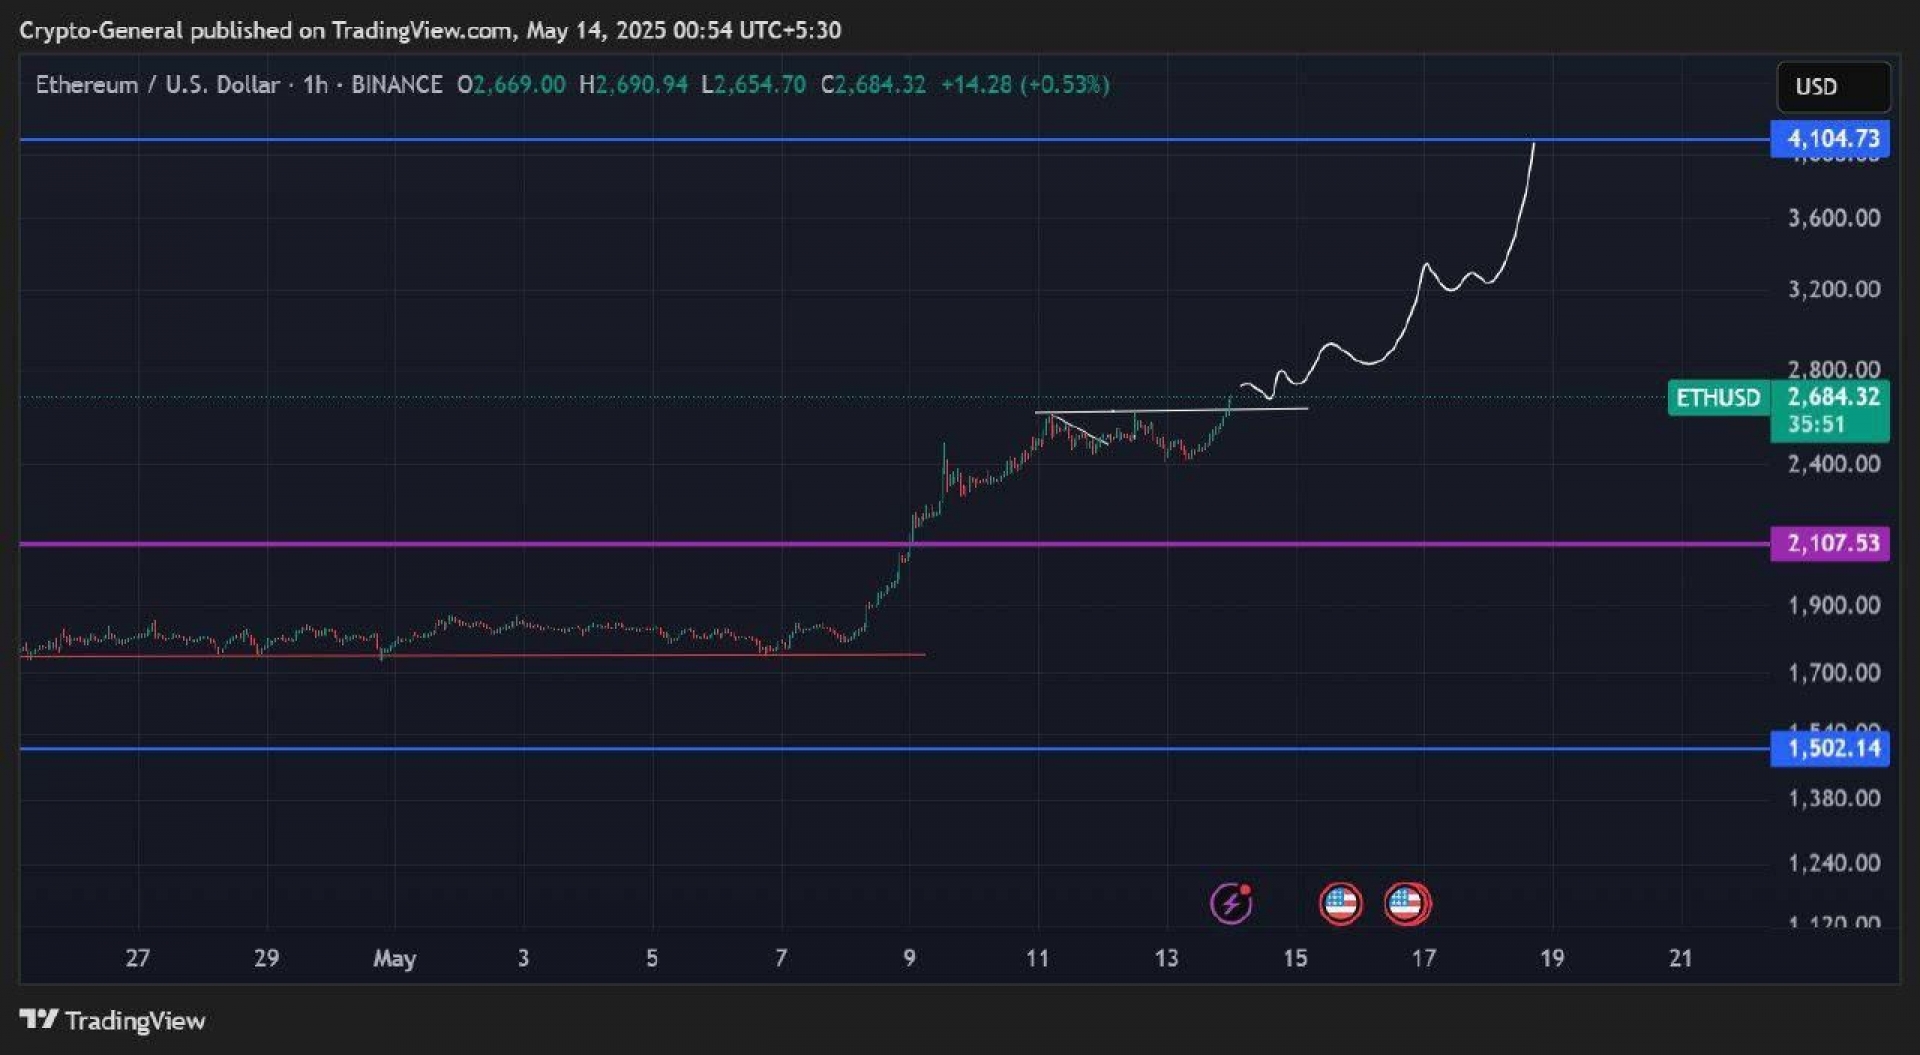Select the purple horizontal line on chart
The height and width of the screenshot is (1055, 1920).
(x=895, y=544)
